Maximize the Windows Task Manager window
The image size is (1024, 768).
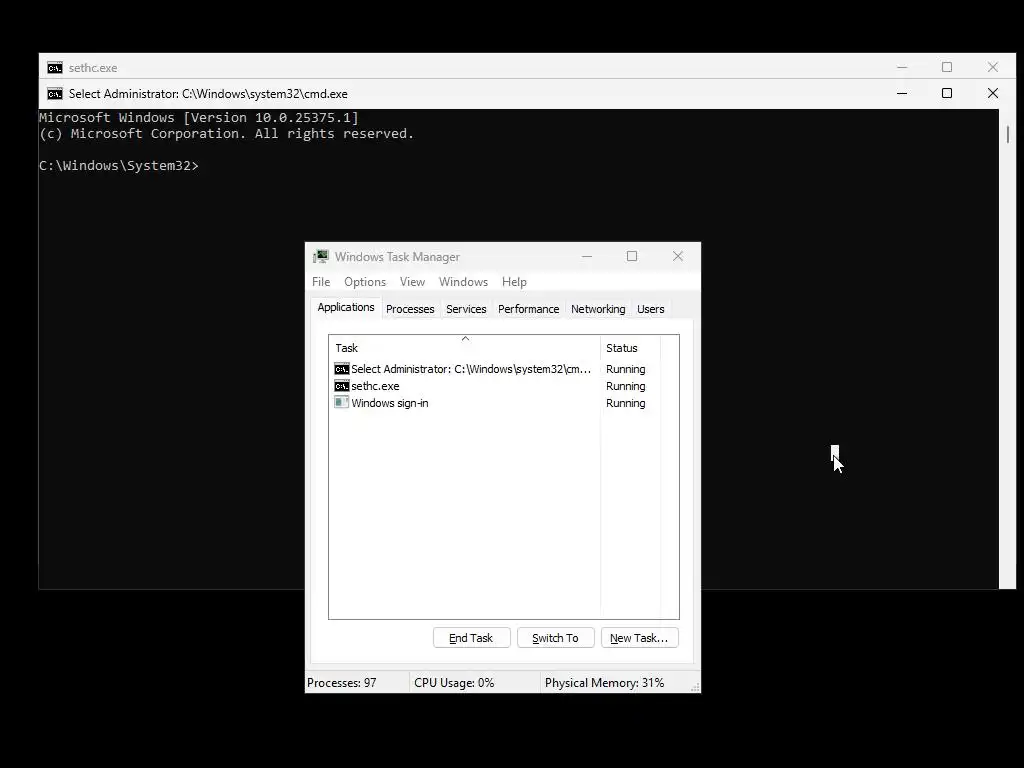632,256
